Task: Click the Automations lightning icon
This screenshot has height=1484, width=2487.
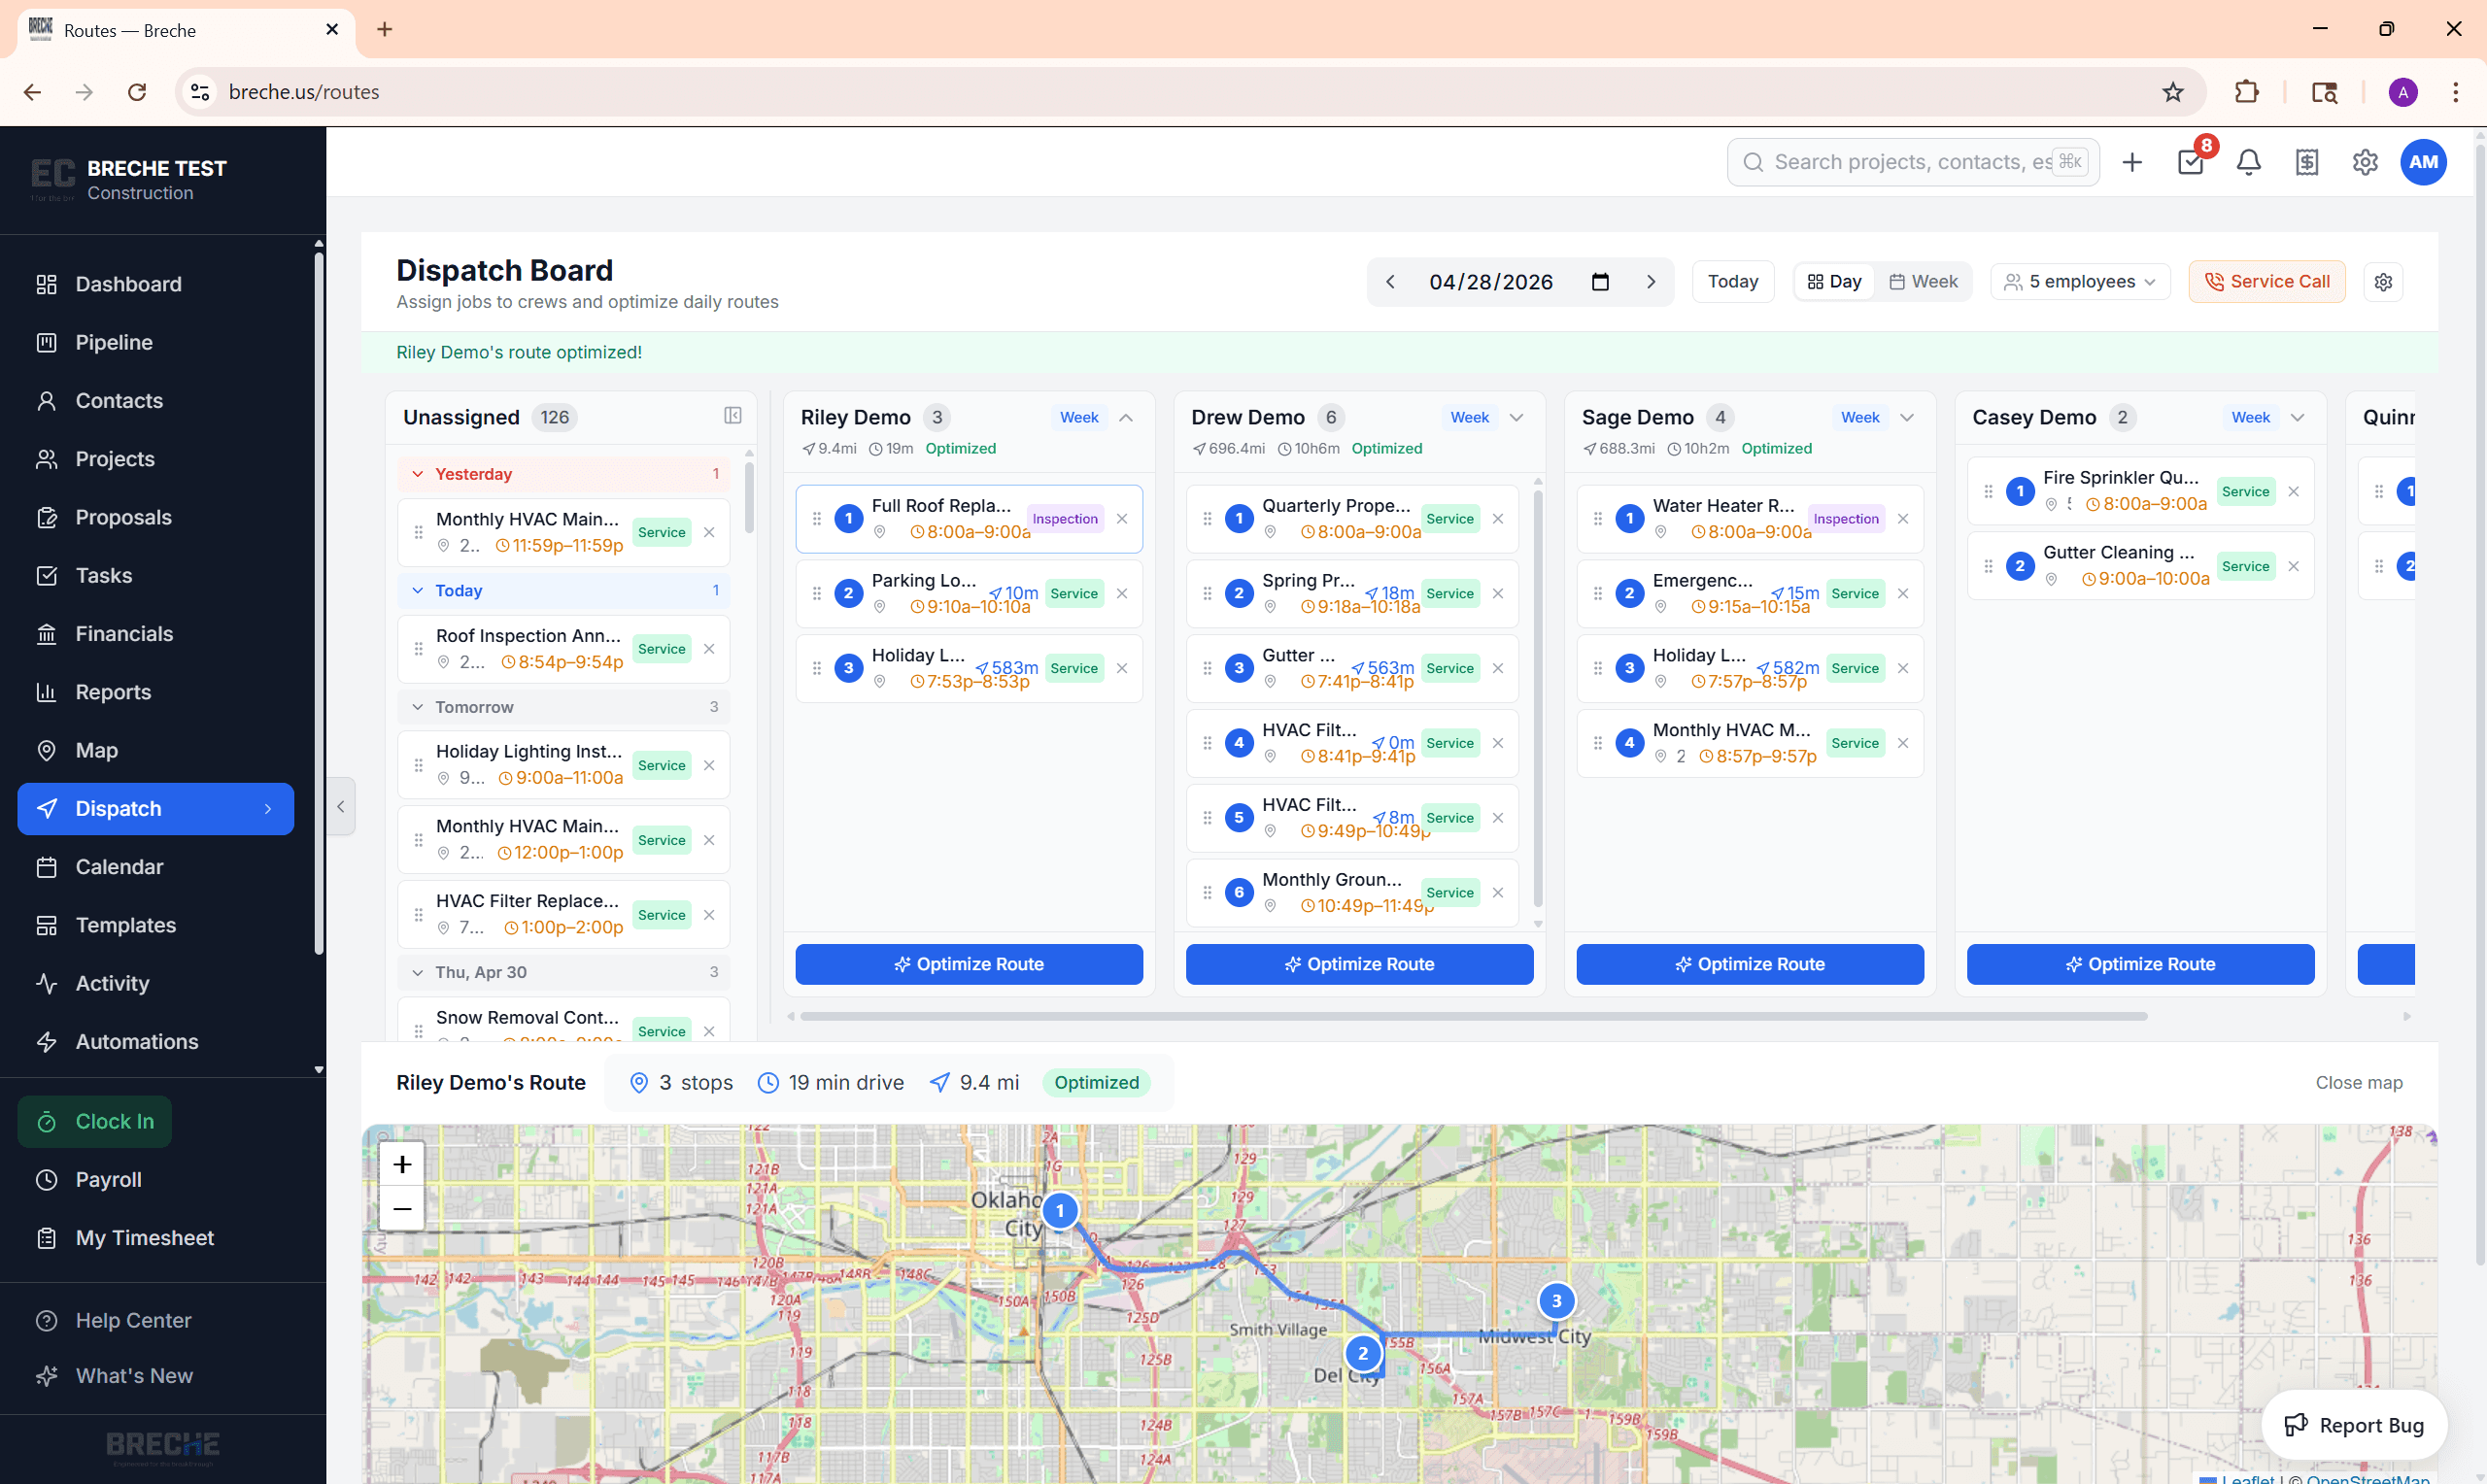Action: (46, 1042)
